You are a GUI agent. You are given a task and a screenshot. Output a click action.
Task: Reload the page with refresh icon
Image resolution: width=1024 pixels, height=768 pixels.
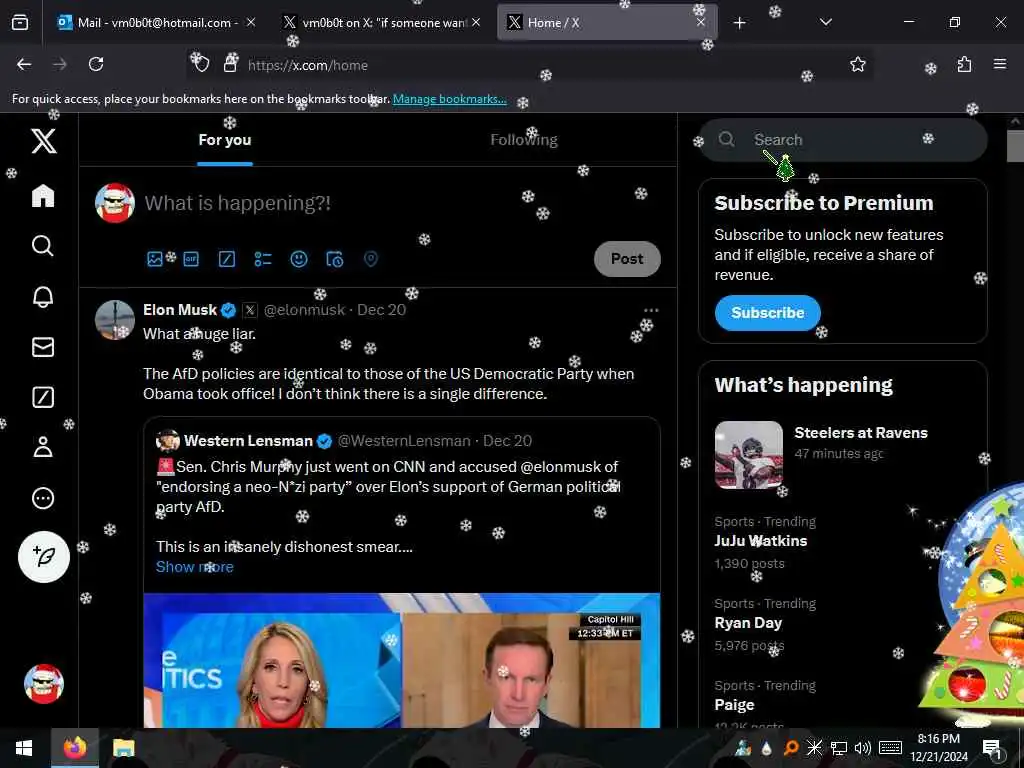pyautogui.click(x=96, y=64)
